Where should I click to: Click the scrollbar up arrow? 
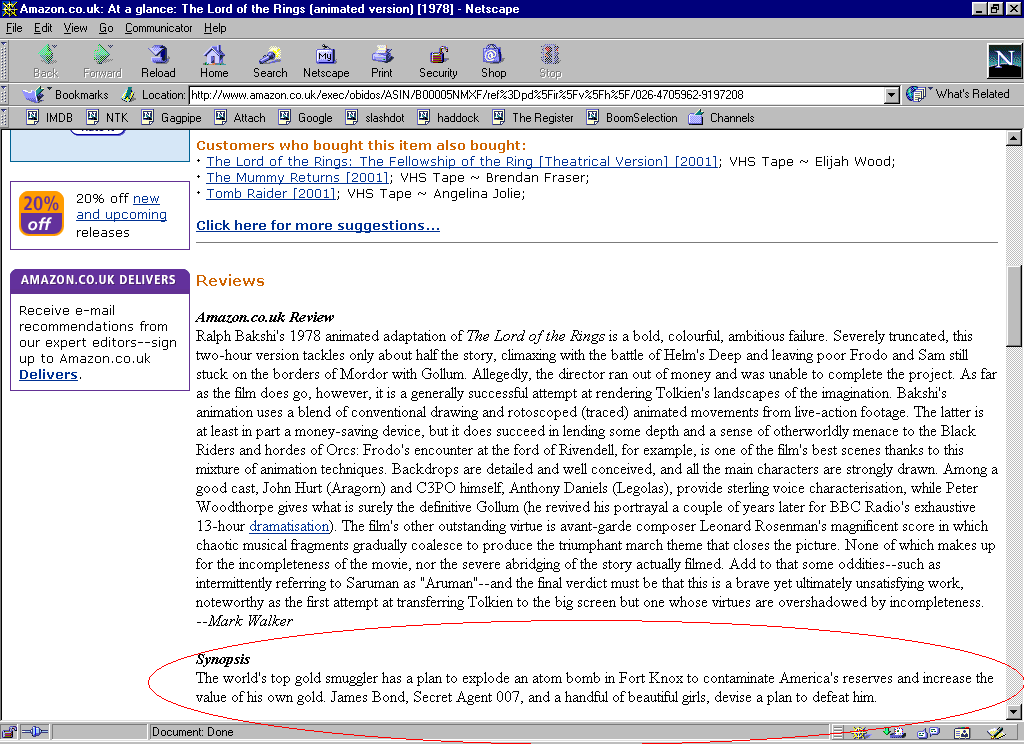click(x=1014, y=138)
